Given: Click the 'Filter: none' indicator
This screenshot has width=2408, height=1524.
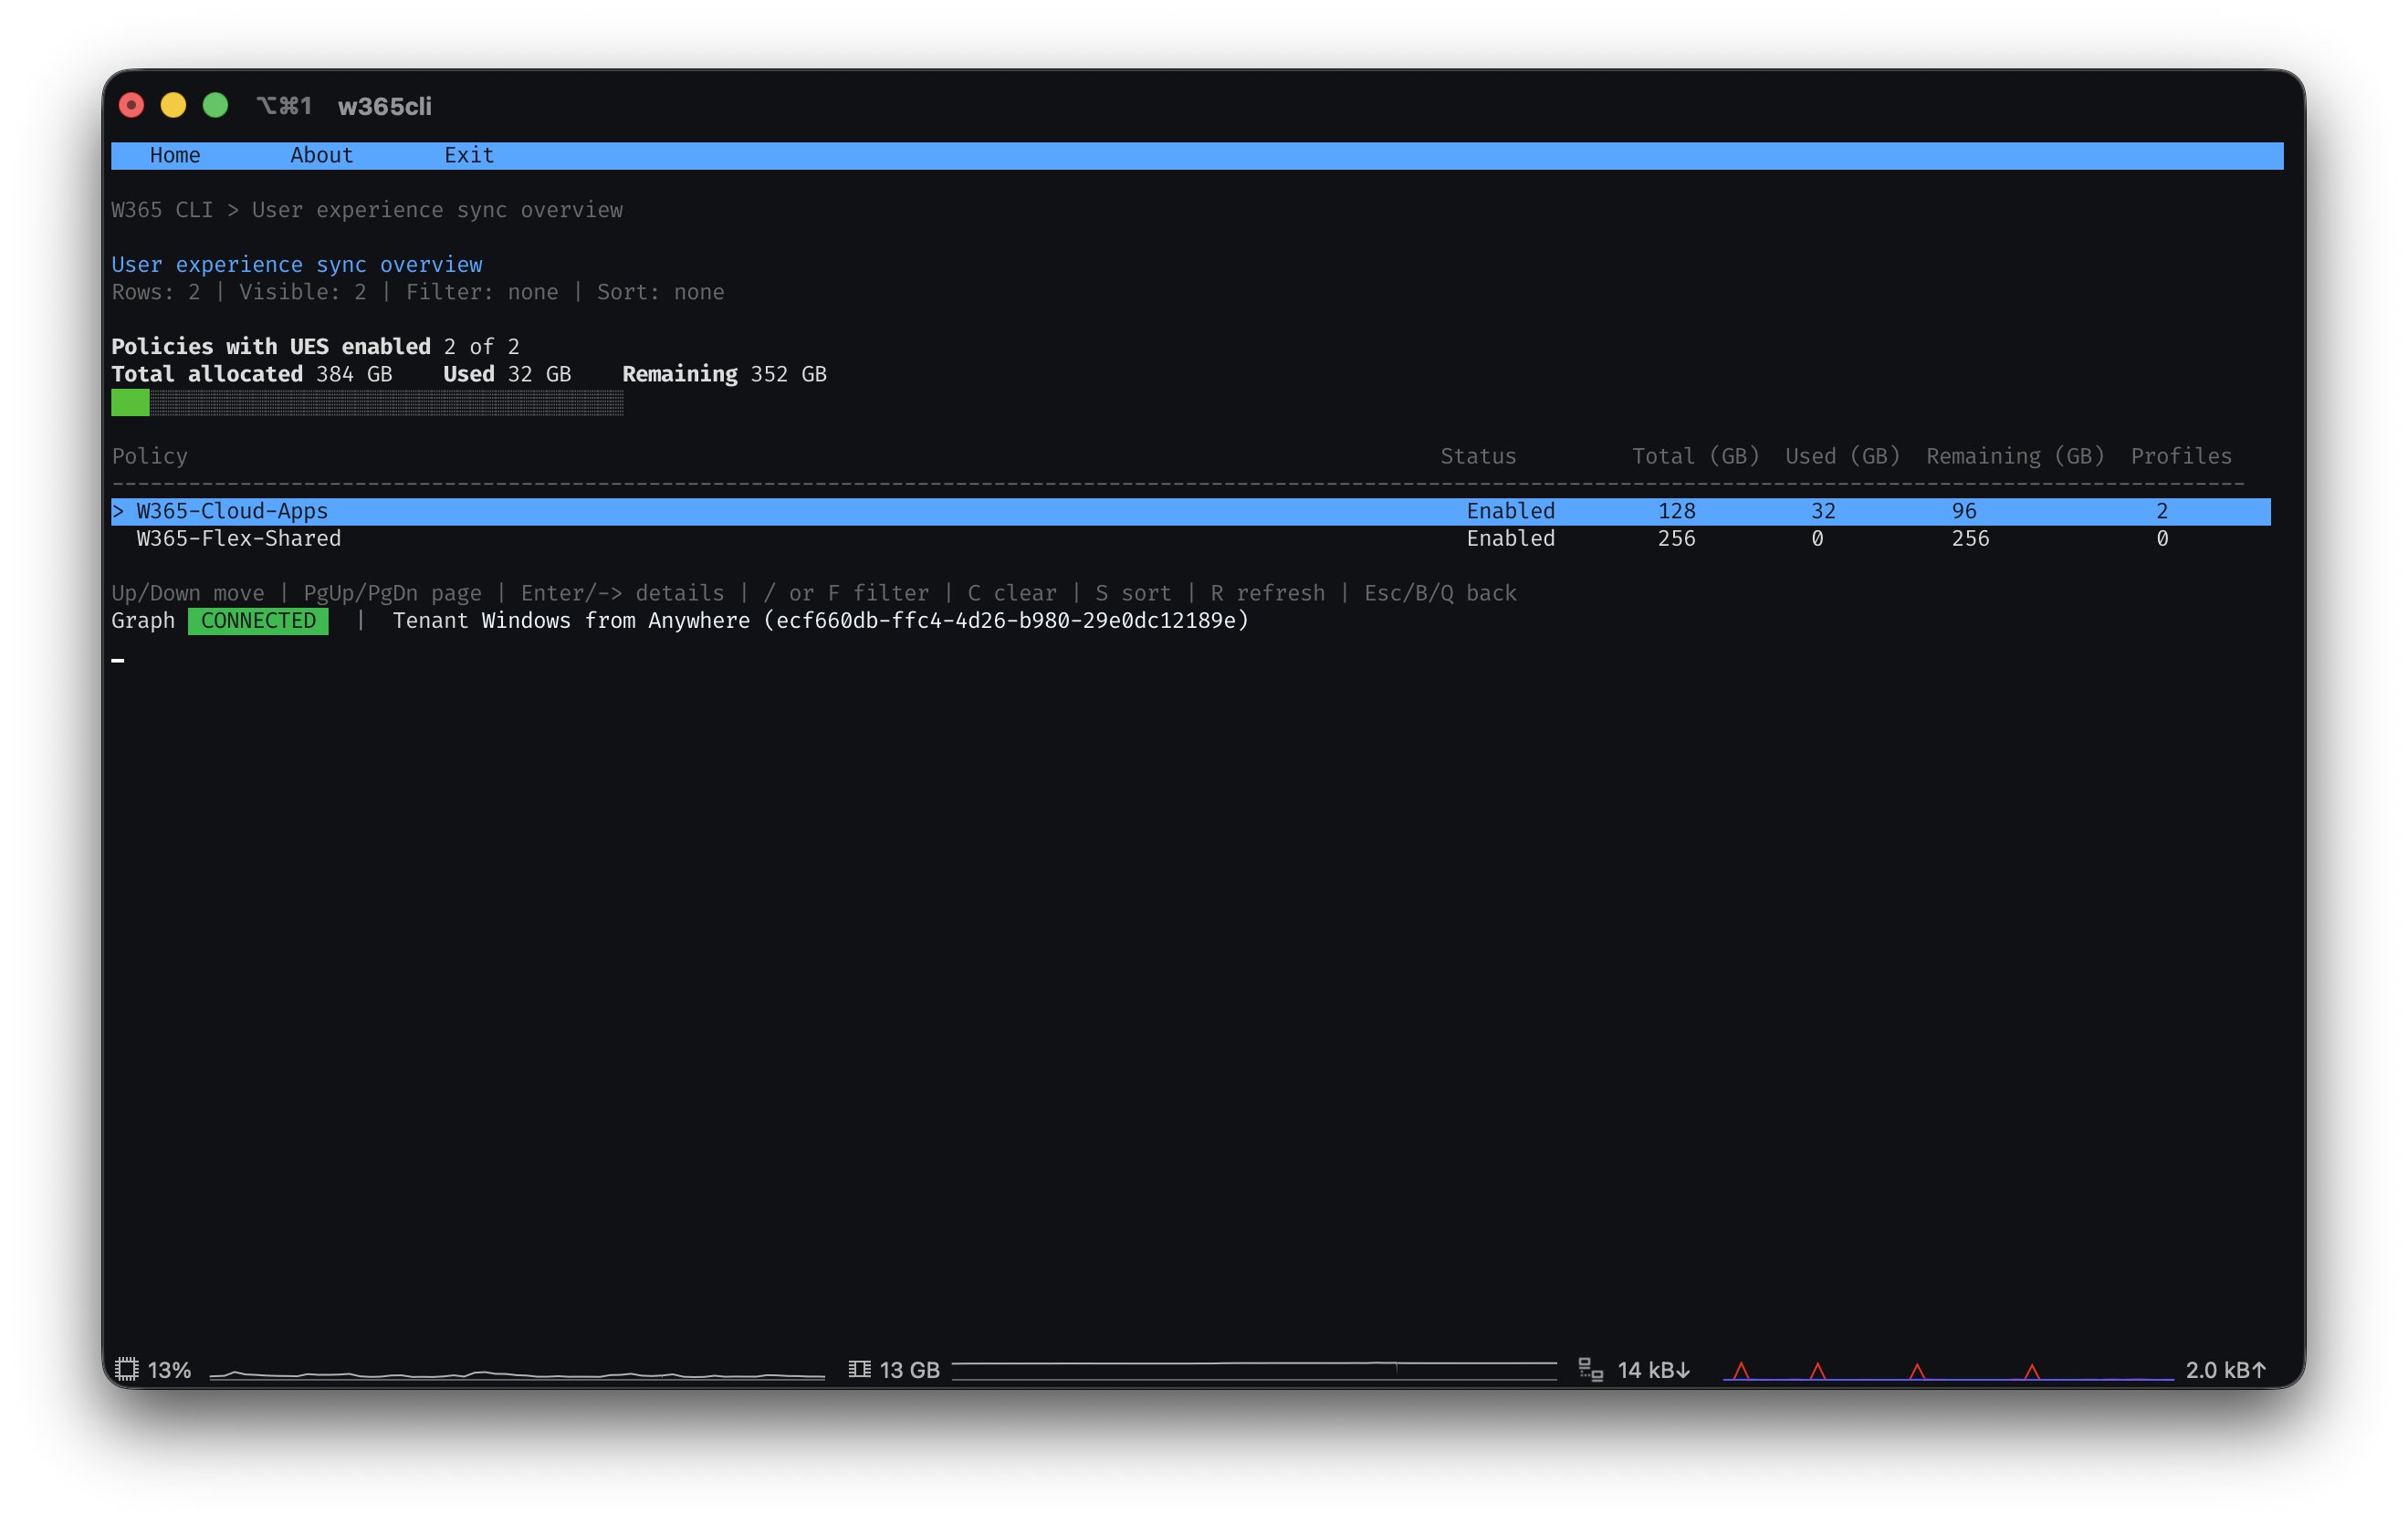Looking at the screenshot, I should pyautogui.click(x=482, y=292).
